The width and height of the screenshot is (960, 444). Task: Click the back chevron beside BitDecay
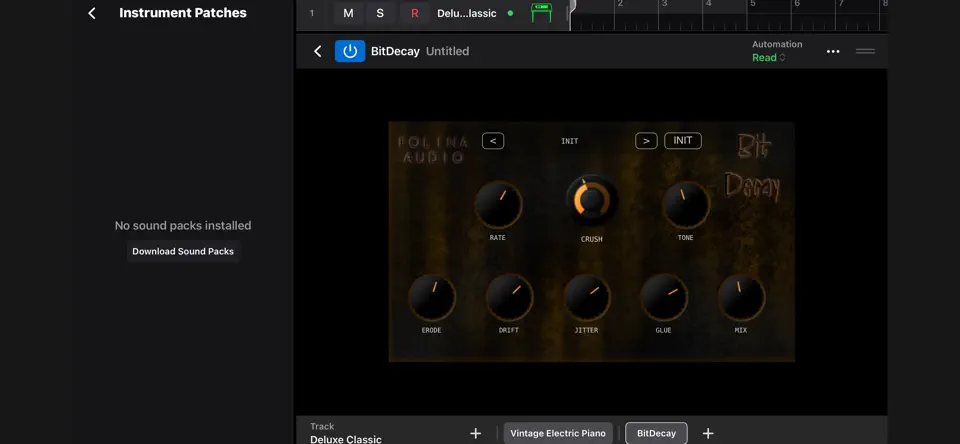point(317,51)
